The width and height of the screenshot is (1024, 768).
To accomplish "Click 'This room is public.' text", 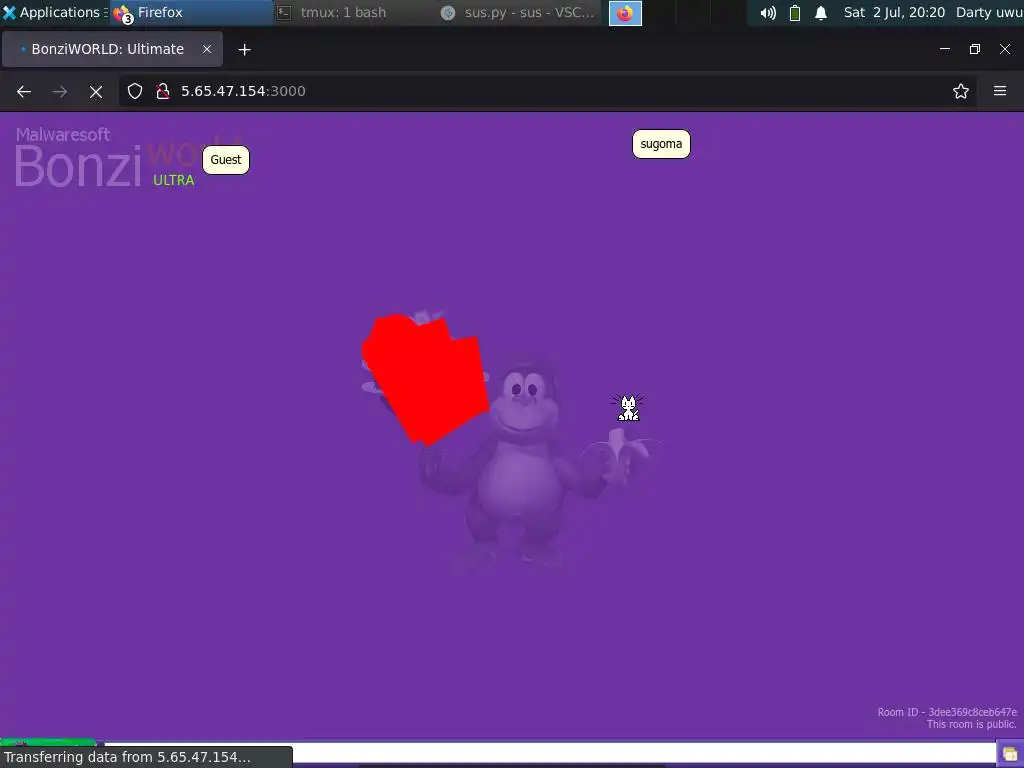I will point(972,724).
